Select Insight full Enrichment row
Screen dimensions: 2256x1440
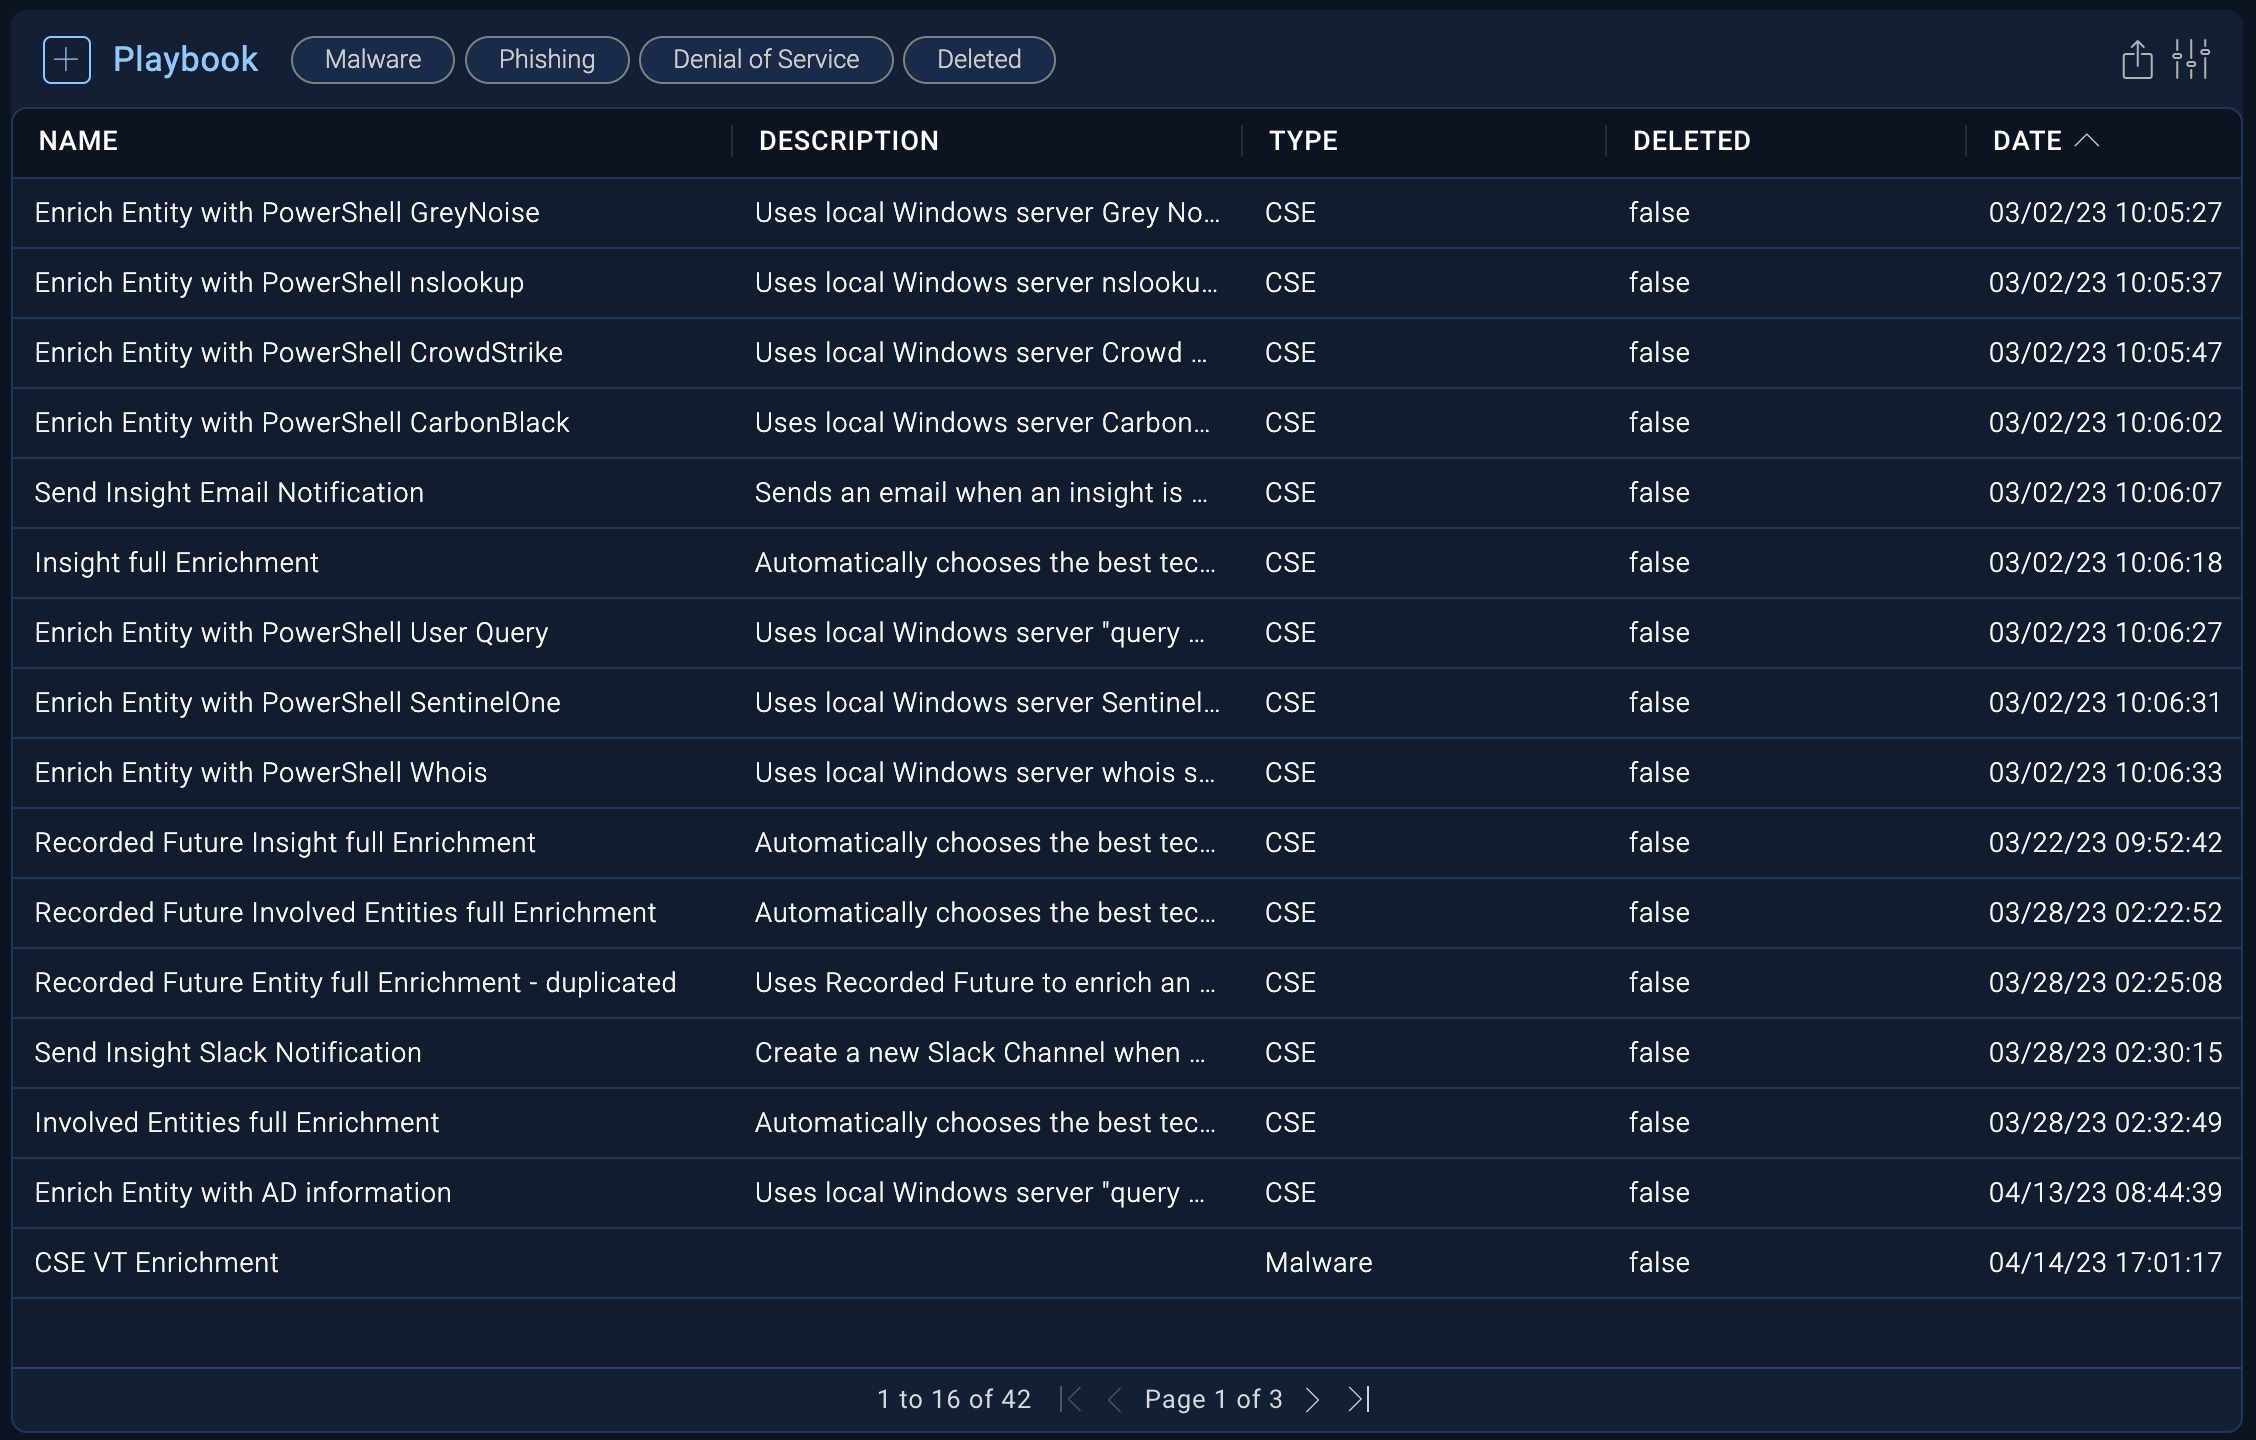click(x=177, y=563)
